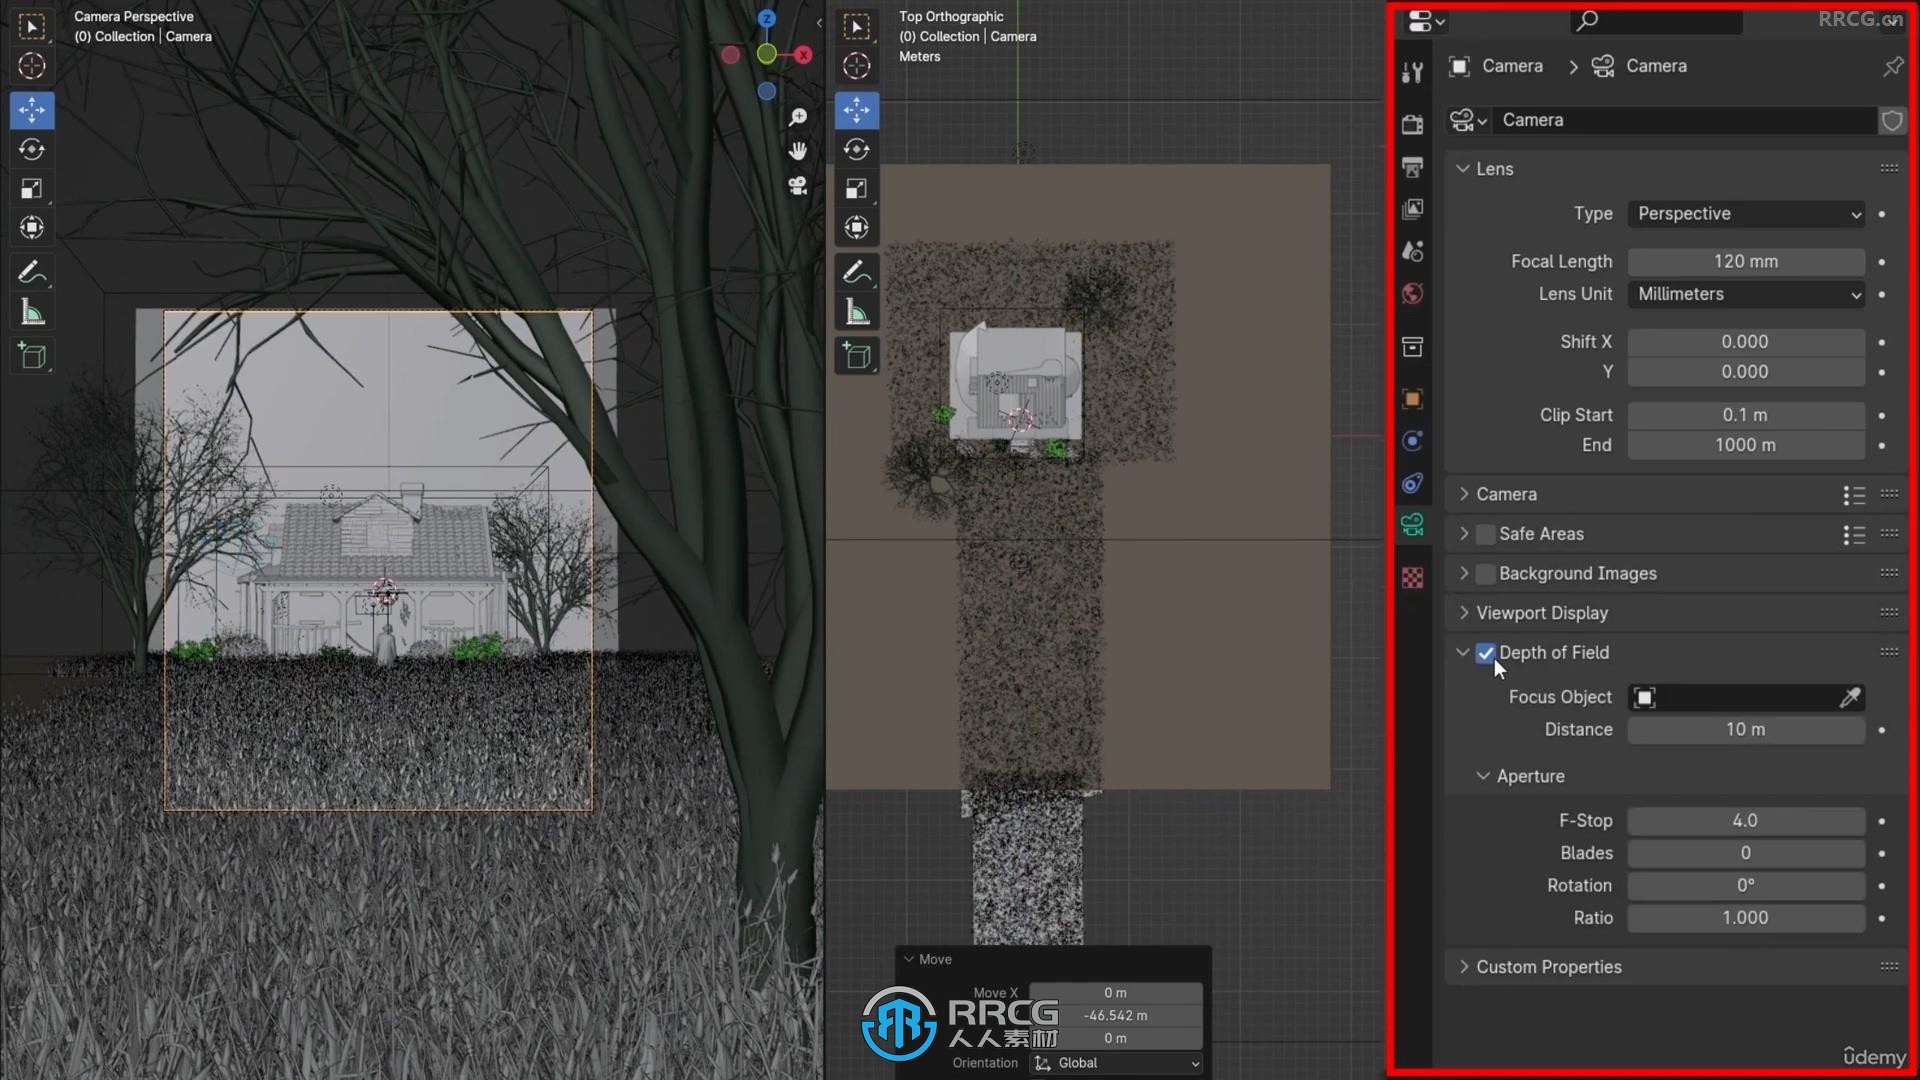Open the World properties tab
Screen dimensions: 1920x1080
1412,294
